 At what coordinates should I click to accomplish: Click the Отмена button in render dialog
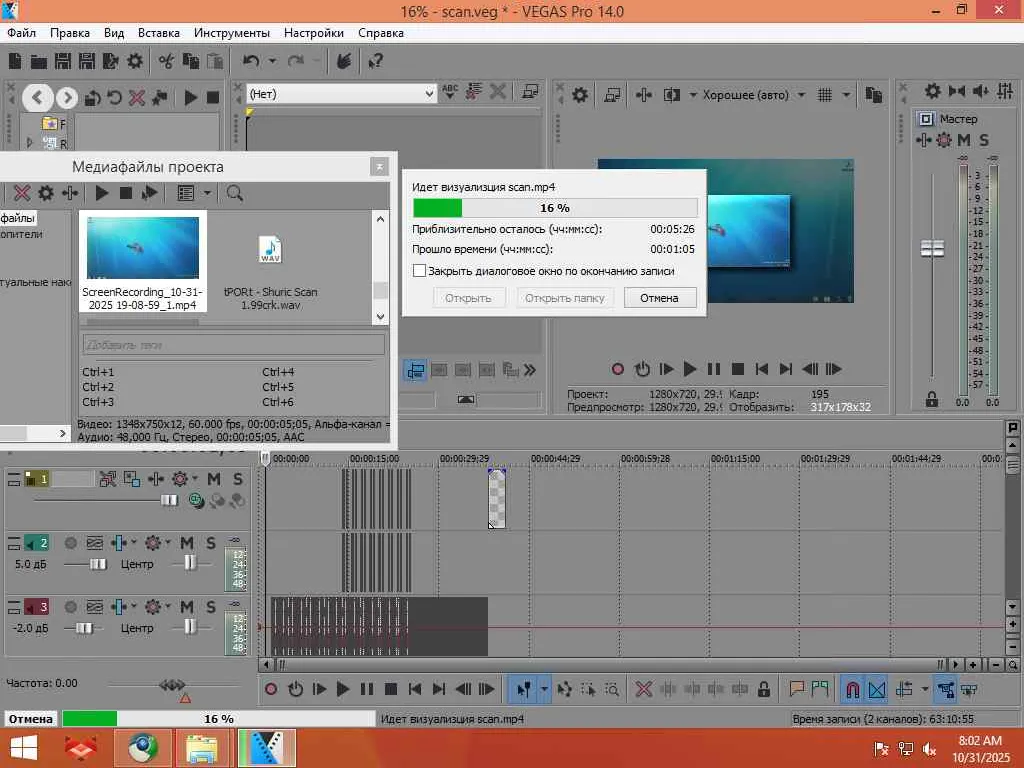point(660,298)
